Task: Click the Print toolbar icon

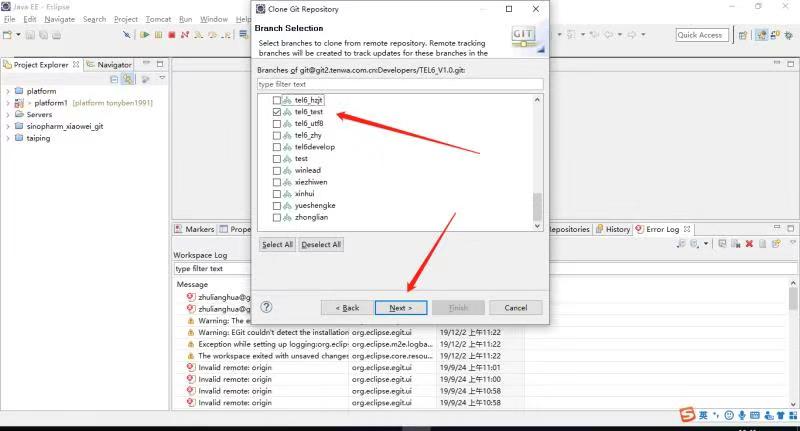Action: click(57, 35)
